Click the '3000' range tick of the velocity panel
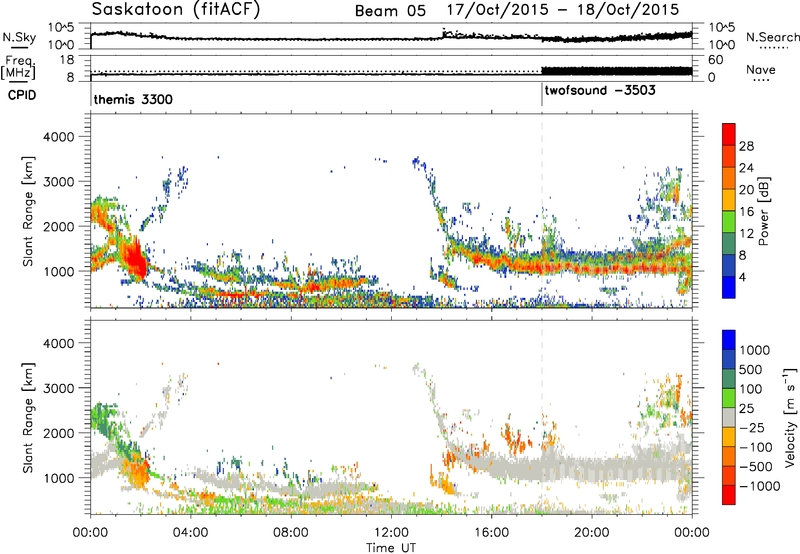This screenshot has width=800, height=554. tap(58, 388)
